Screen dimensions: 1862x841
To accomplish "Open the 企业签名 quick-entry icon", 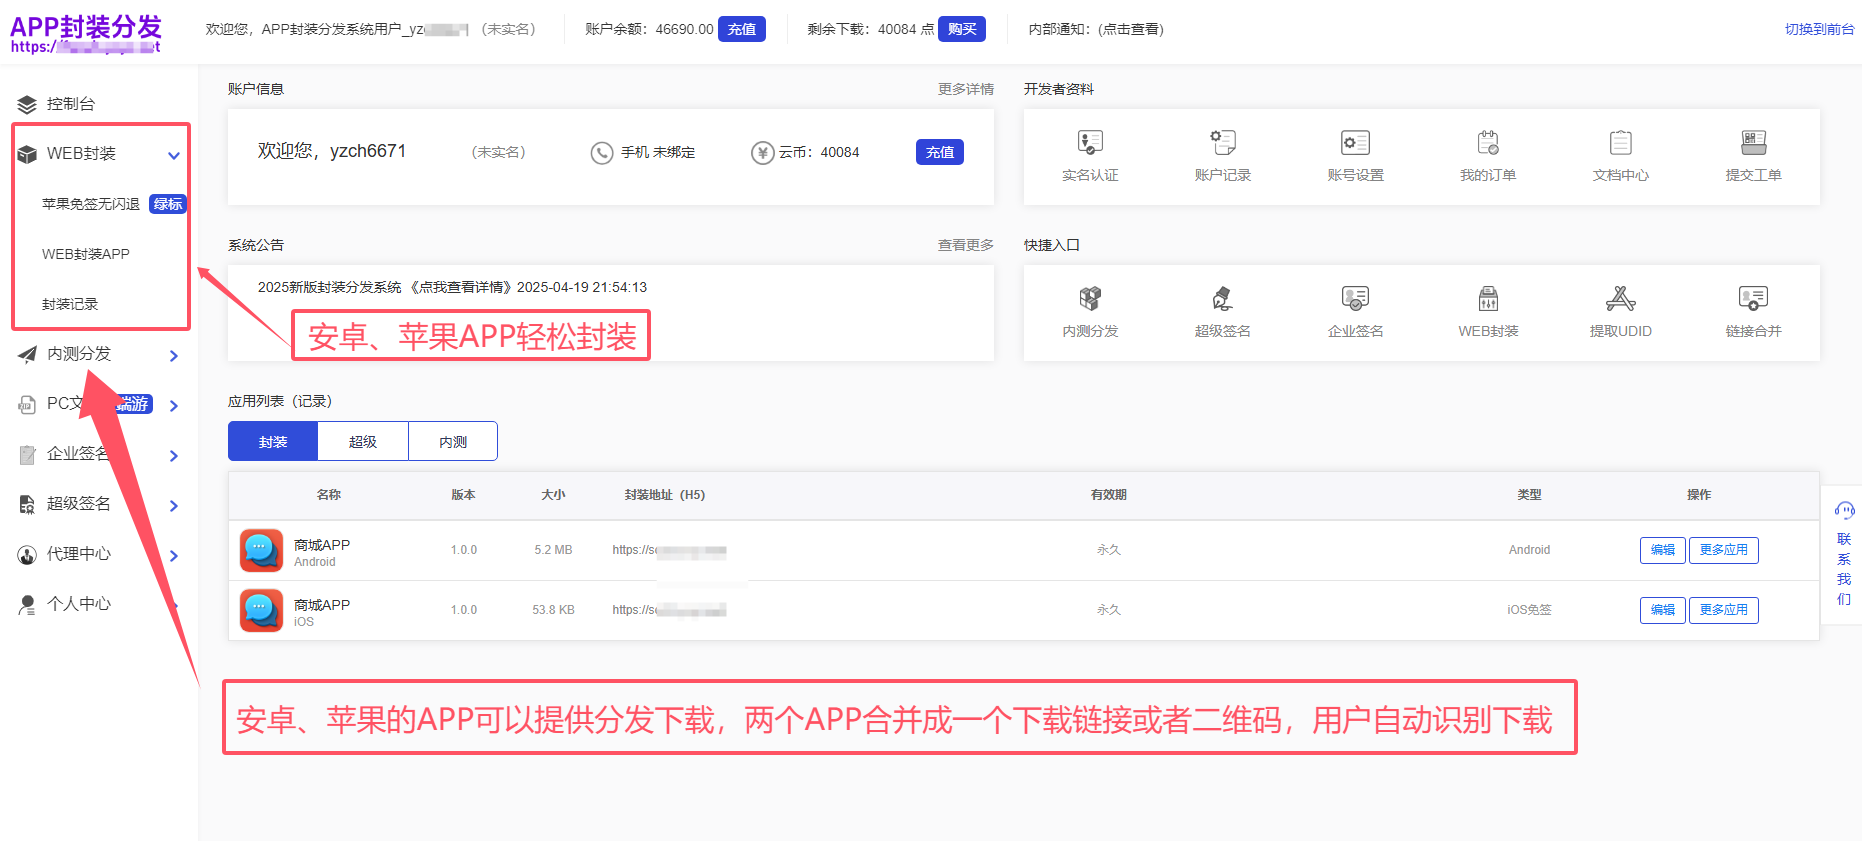I will pos(1355,298).
